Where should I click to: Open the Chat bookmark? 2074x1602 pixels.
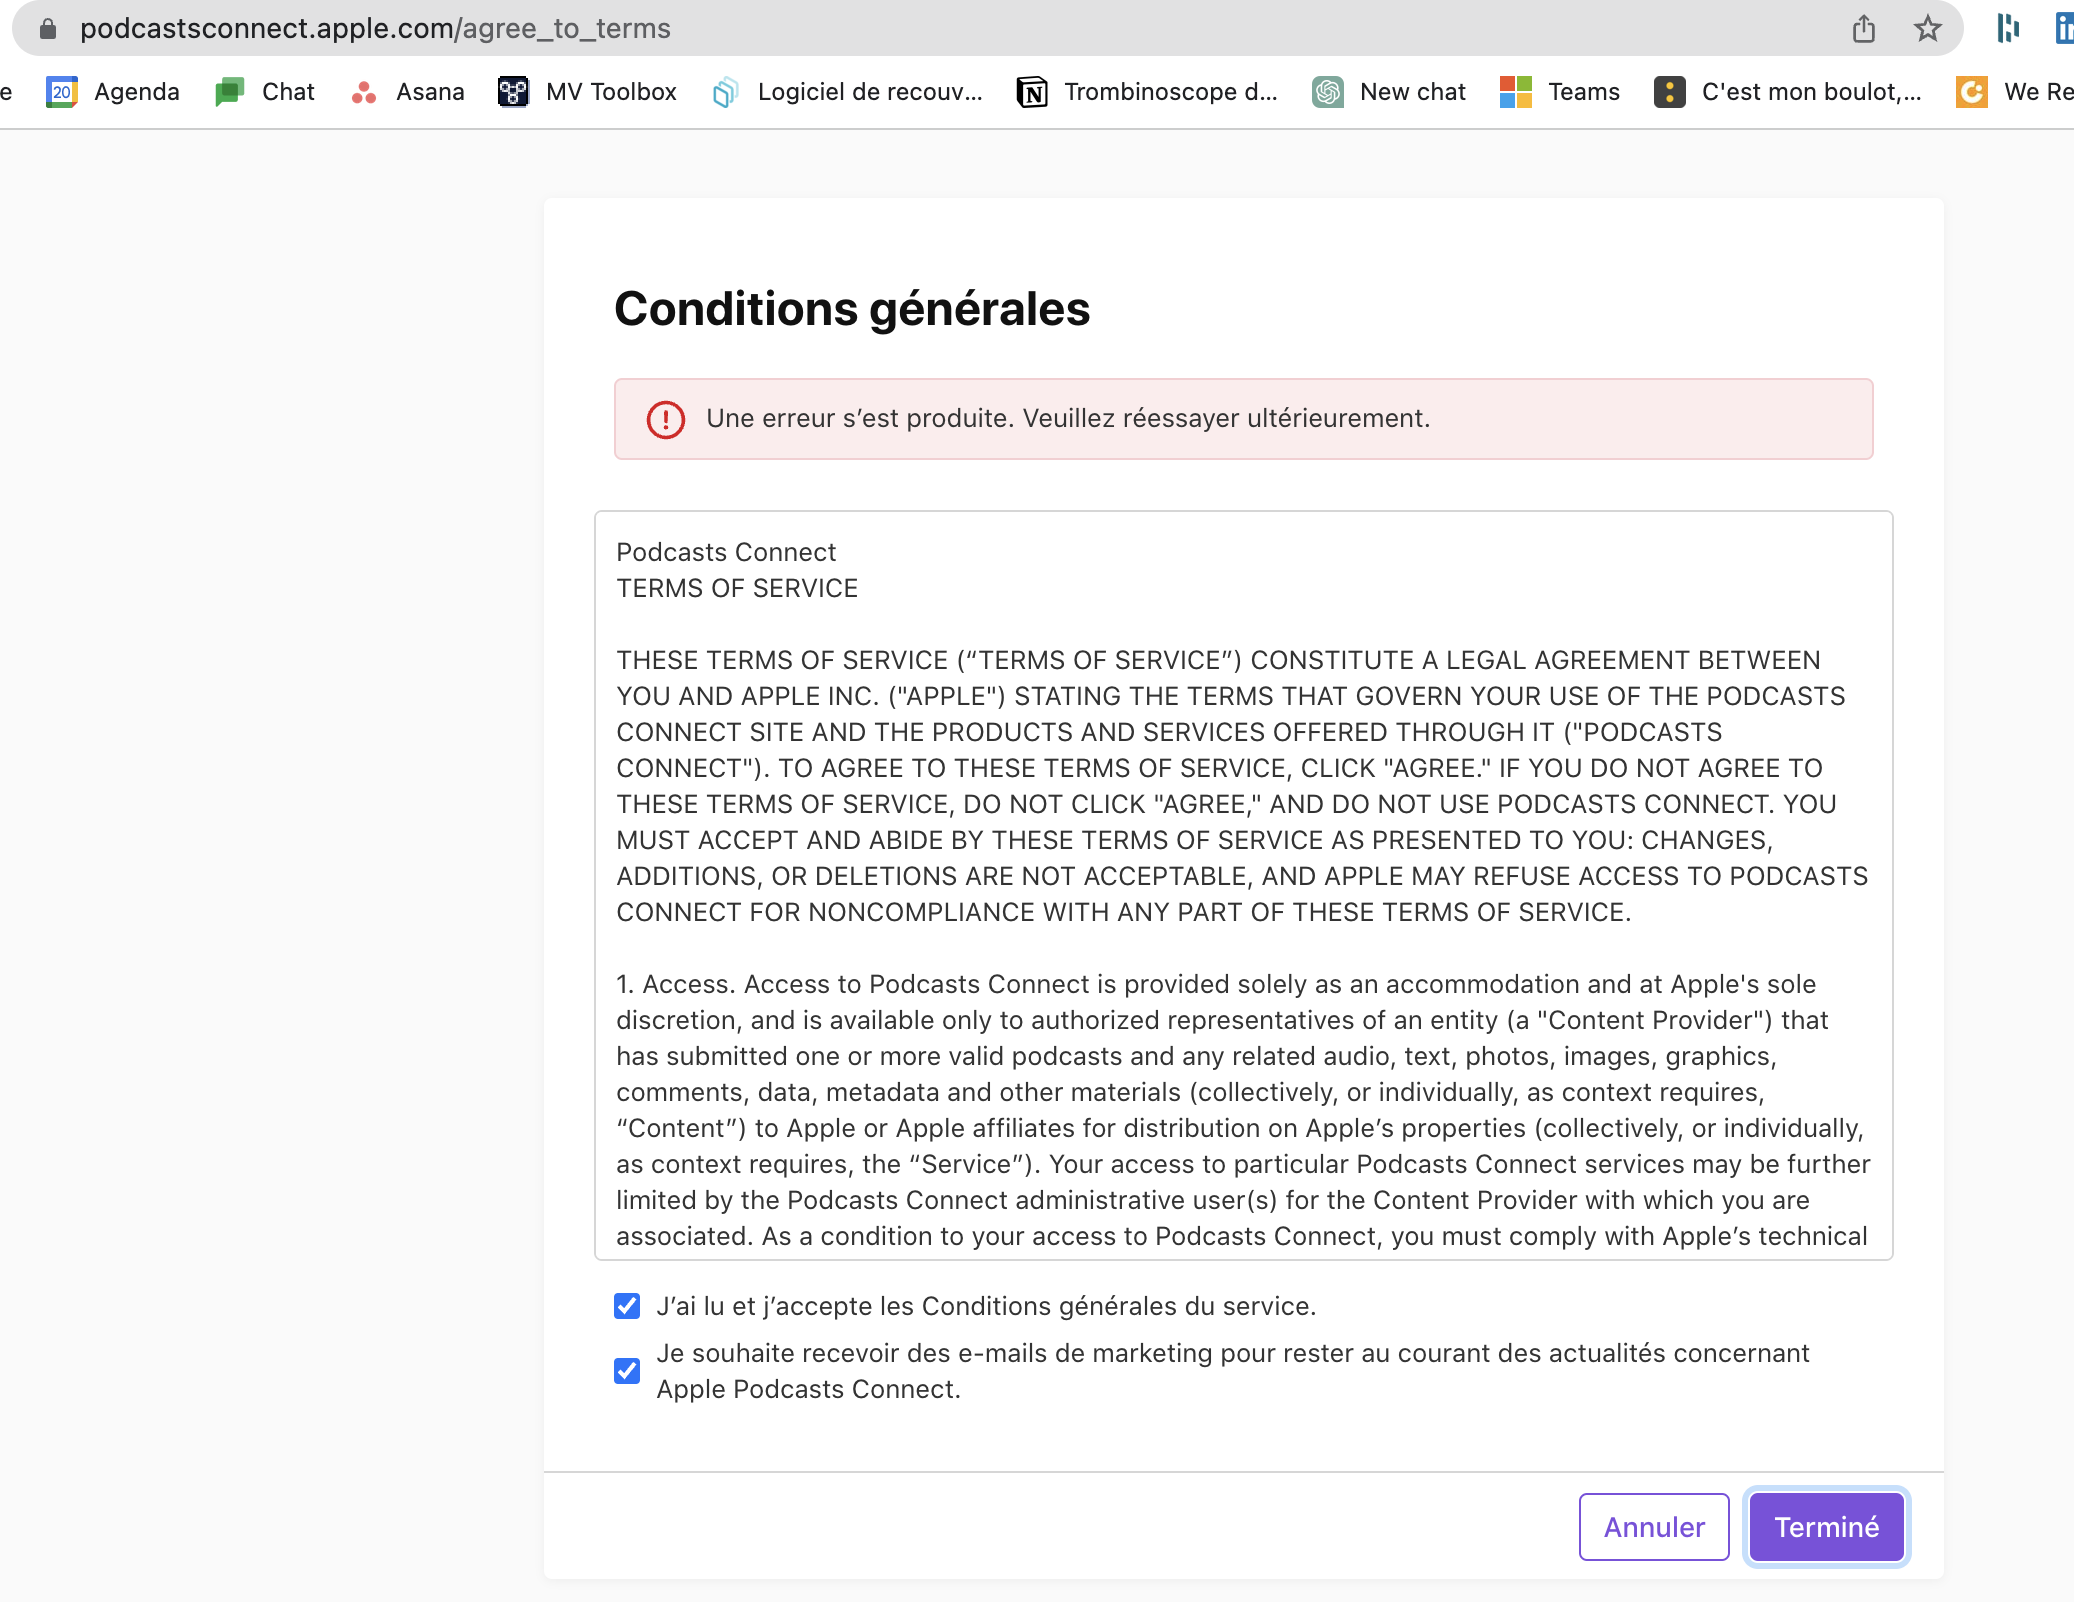pos(265,92)
